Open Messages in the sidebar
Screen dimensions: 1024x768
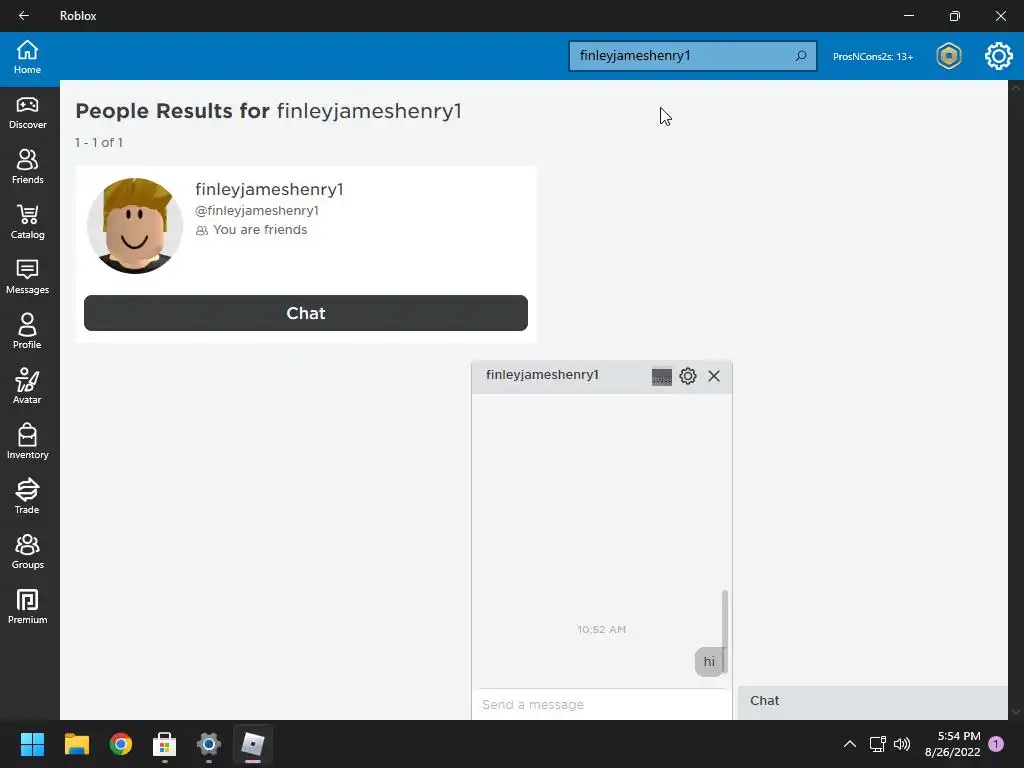tap(27, 277)
